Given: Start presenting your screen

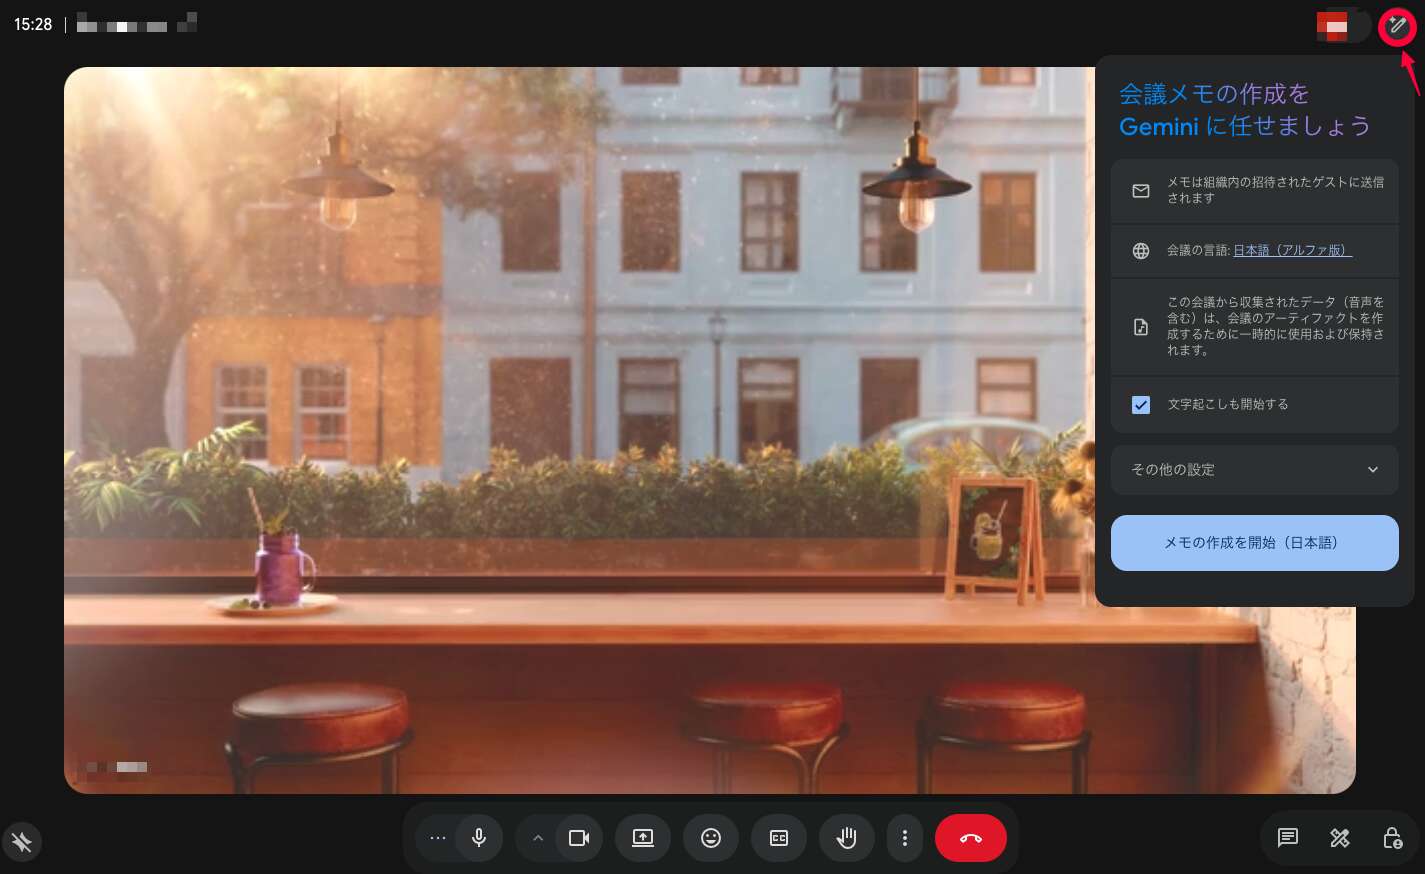Looking at the screenshot, I should click(643, 838).
